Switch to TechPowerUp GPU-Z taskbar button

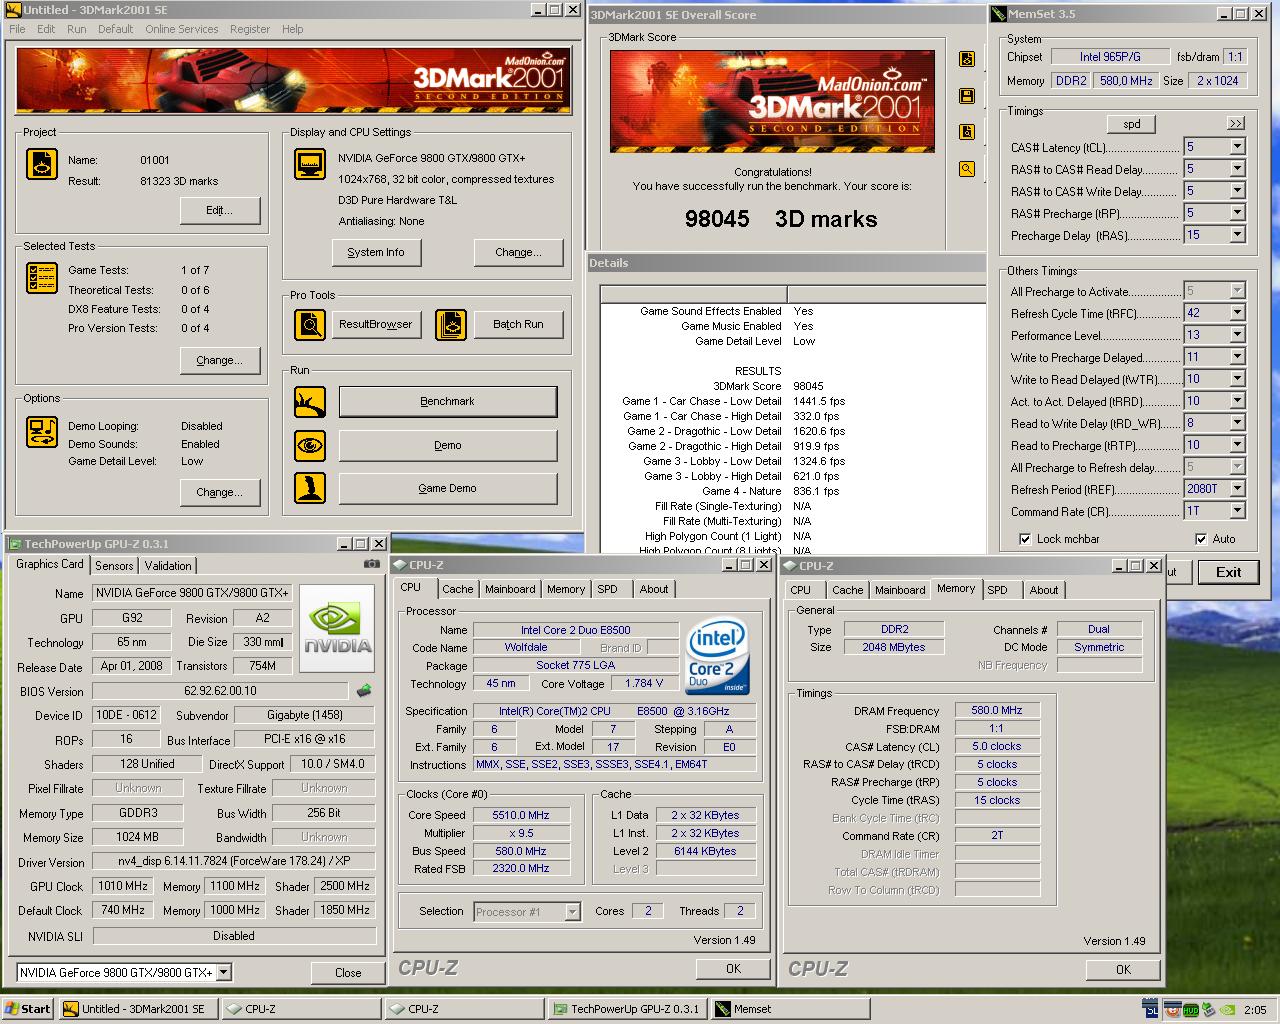[626, 1009]
